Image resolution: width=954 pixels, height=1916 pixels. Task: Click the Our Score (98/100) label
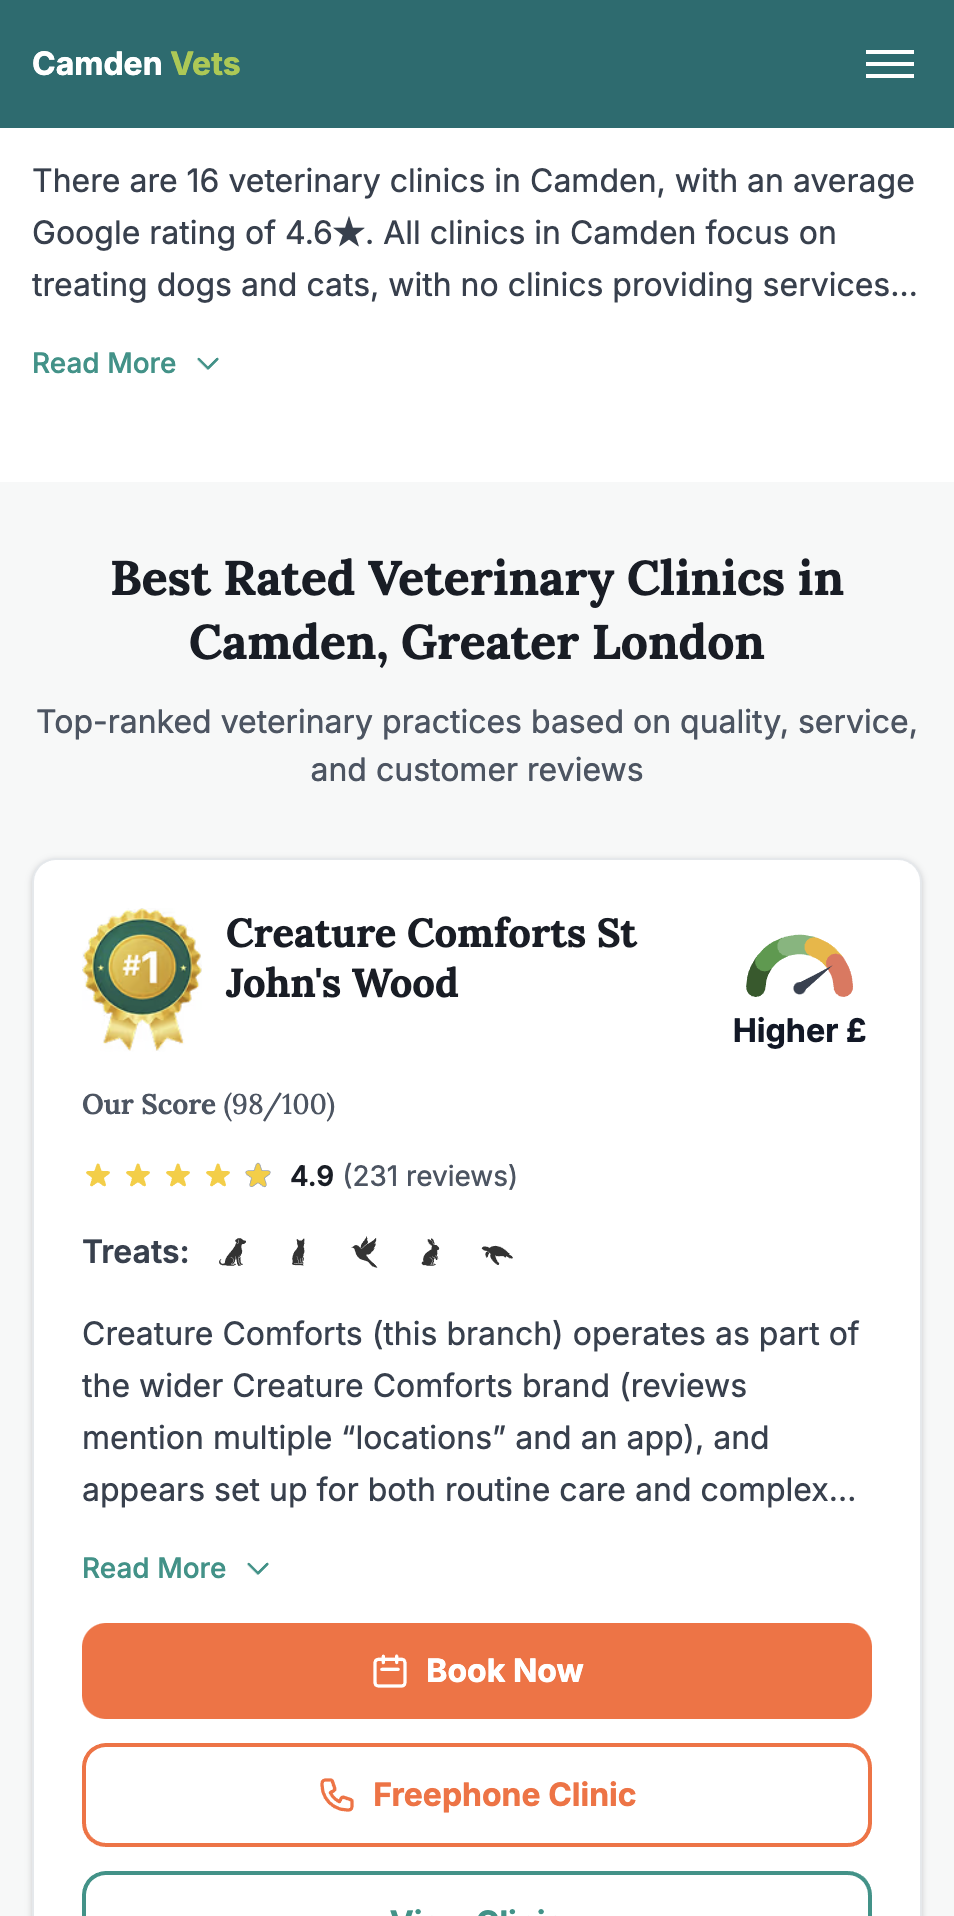pos(208,1105)
